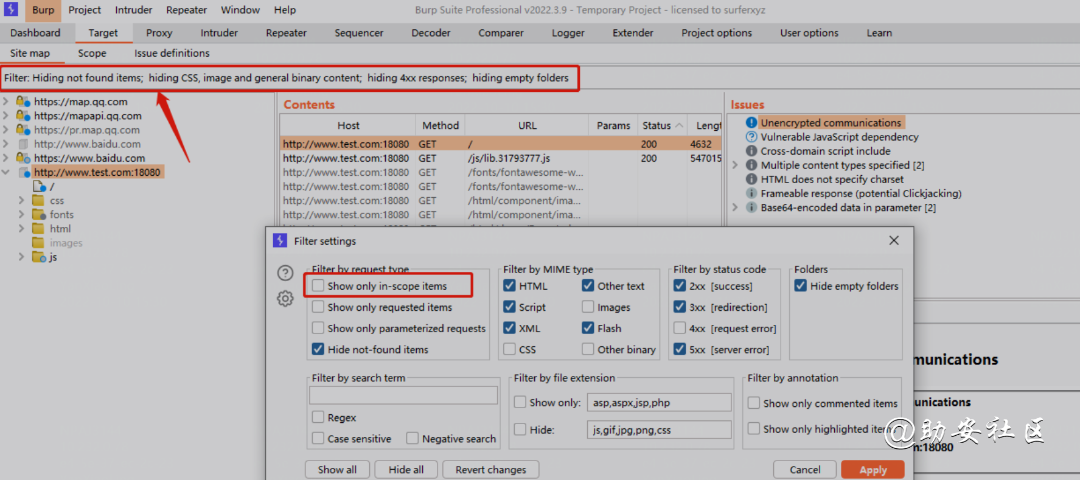Sort contents by Status column header
Image resolution: width=1080 pixels, height=480 pixels.
click(662, 125)
